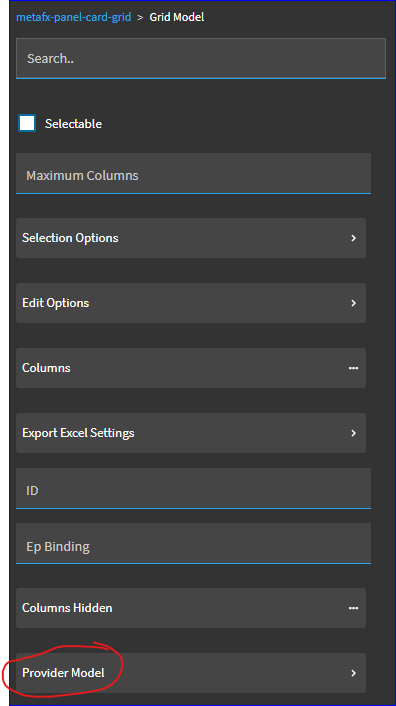The width and height of the screenshot is (396, 706).
Task: Open the Columns Hidden ellipsis icon
Action: (354, 608)
